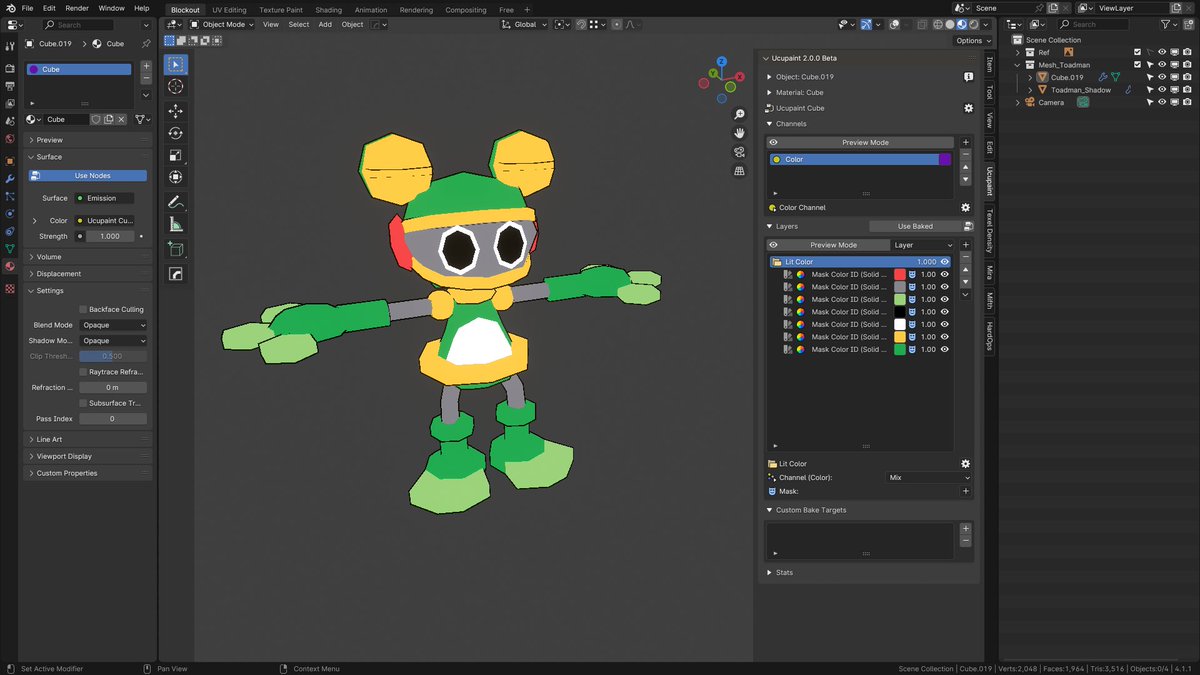The width and height of the screenshot is (1200, 675).
Task: Activate the Add Cube tool
Action: click(176, 249)
